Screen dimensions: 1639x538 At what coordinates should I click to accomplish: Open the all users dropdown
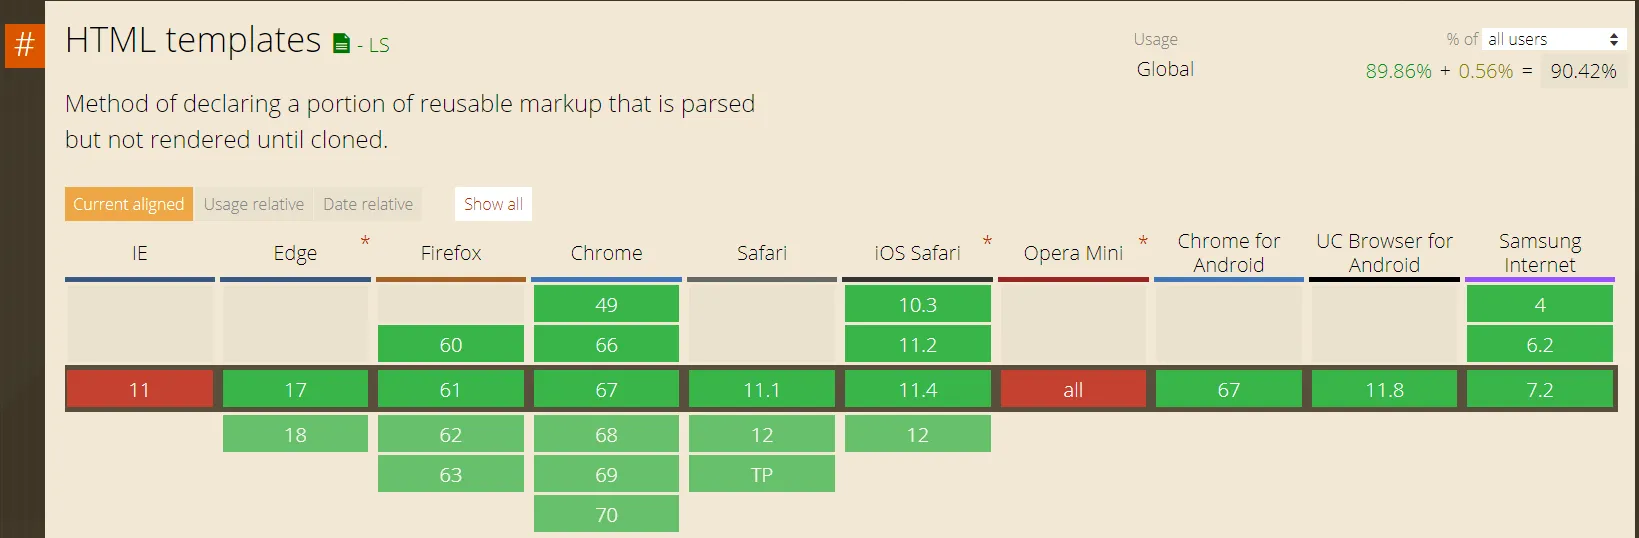pos(1553,39)
